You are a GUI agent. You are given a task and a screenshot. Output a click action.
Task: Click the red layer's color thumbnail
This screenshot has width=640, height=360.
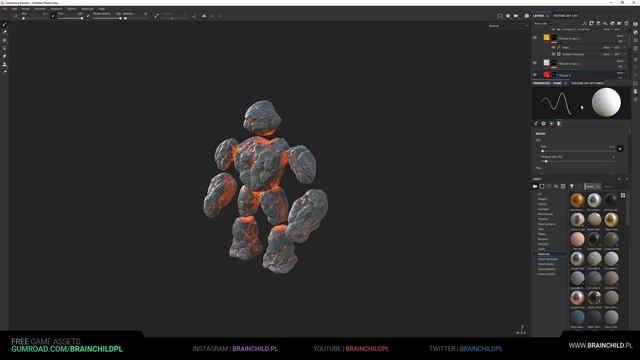click(x=547, y=75)
